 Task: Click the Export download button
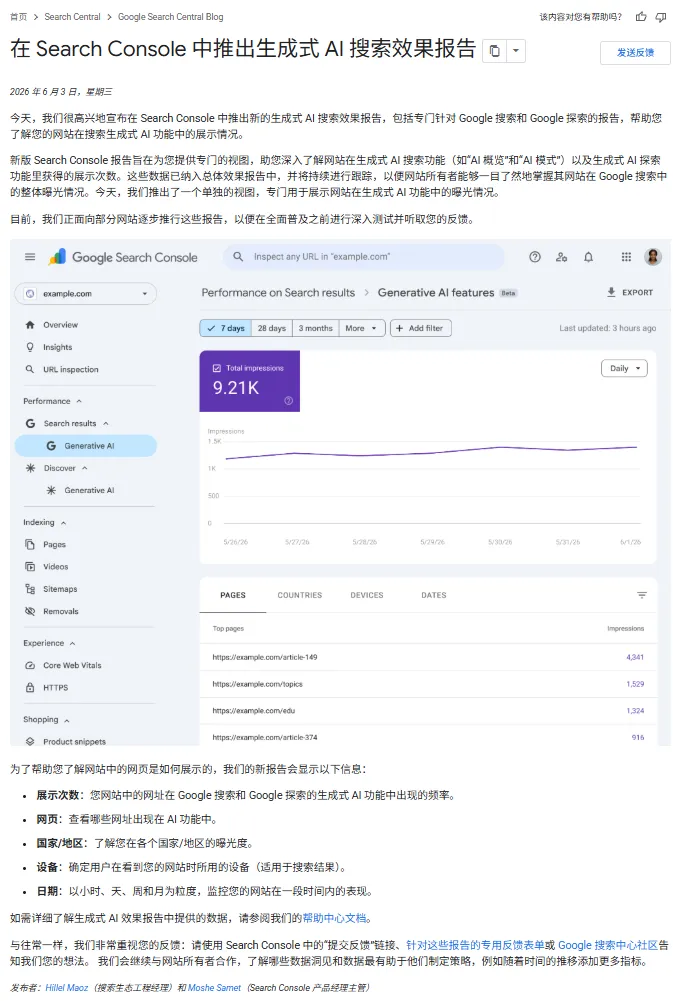pyautogui.click(x=630, y=292)
